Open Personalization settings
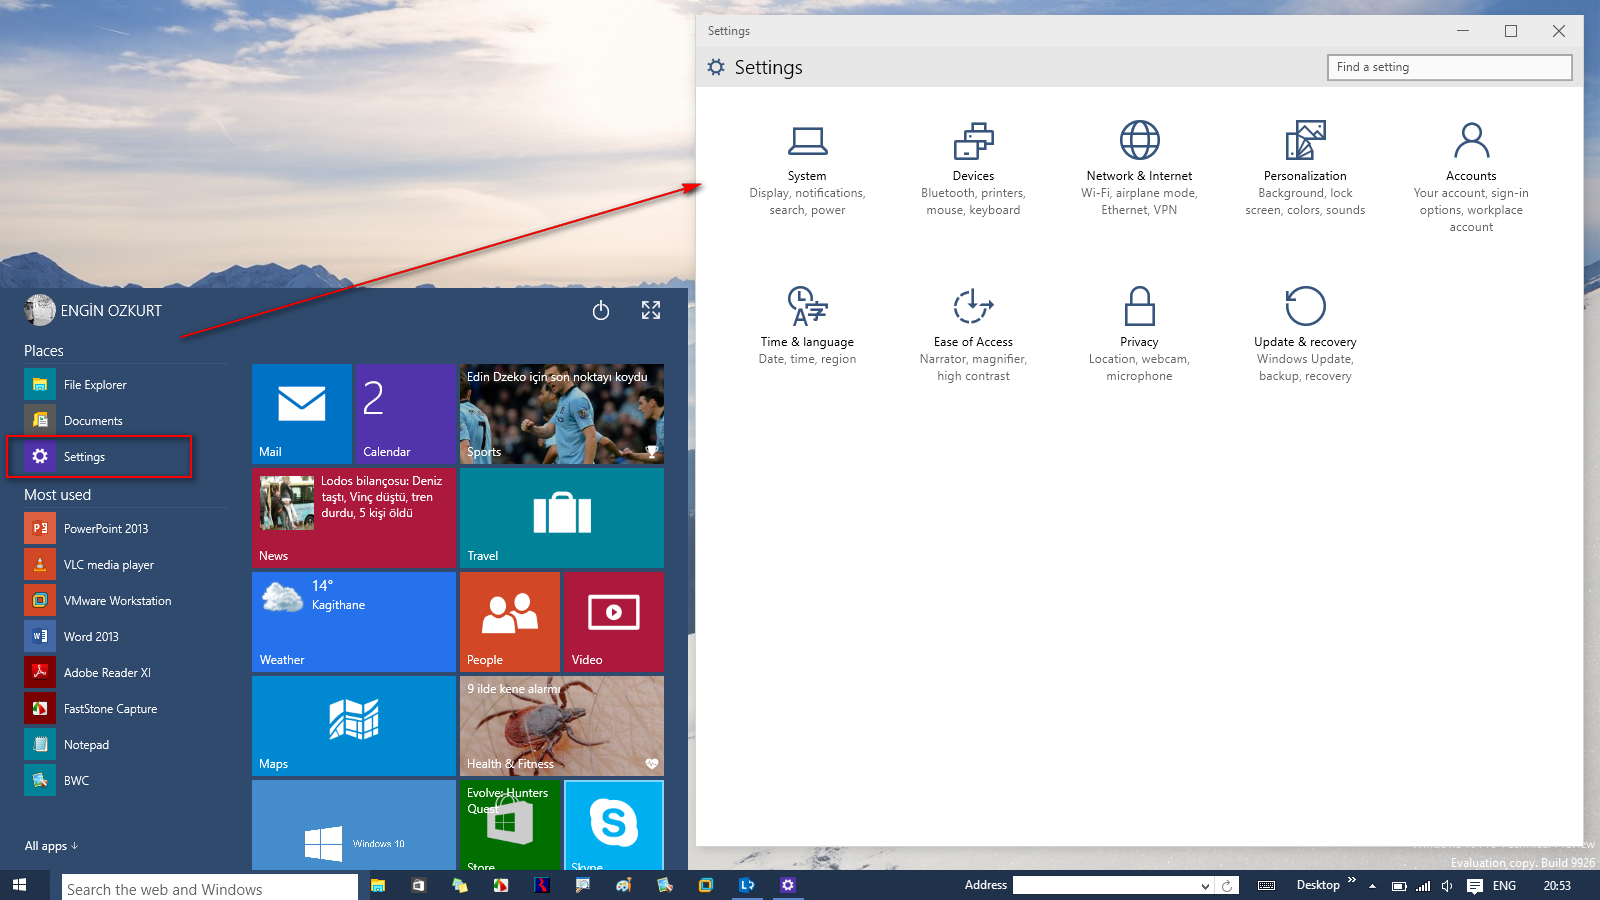This screenshot has width=1600, height=900. 1305,170
